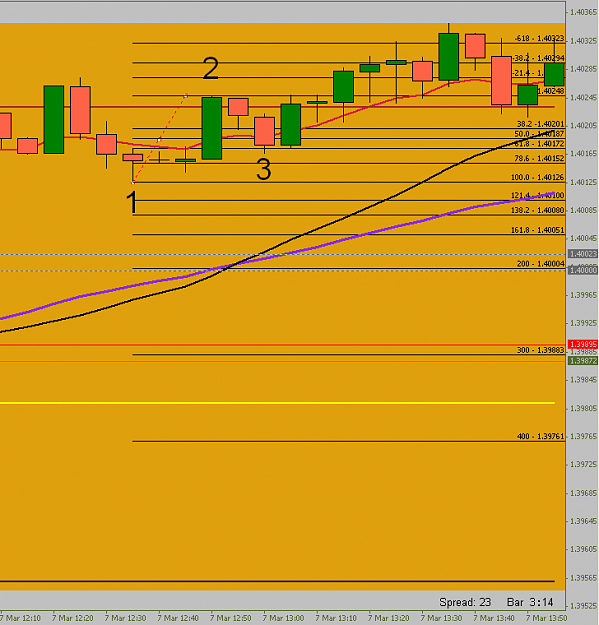Click the 7 Mar 12:40 time label

[x=178, y=618]
